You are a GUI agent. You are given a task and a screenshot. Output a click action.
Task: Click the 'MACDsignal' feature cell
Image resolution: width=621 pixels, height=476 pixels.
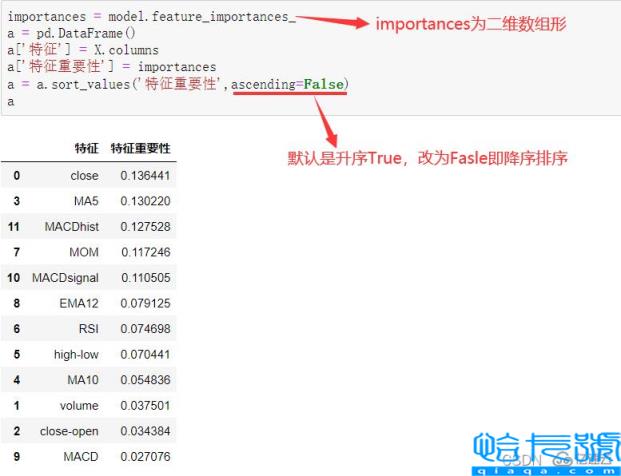tap(65, 278)
